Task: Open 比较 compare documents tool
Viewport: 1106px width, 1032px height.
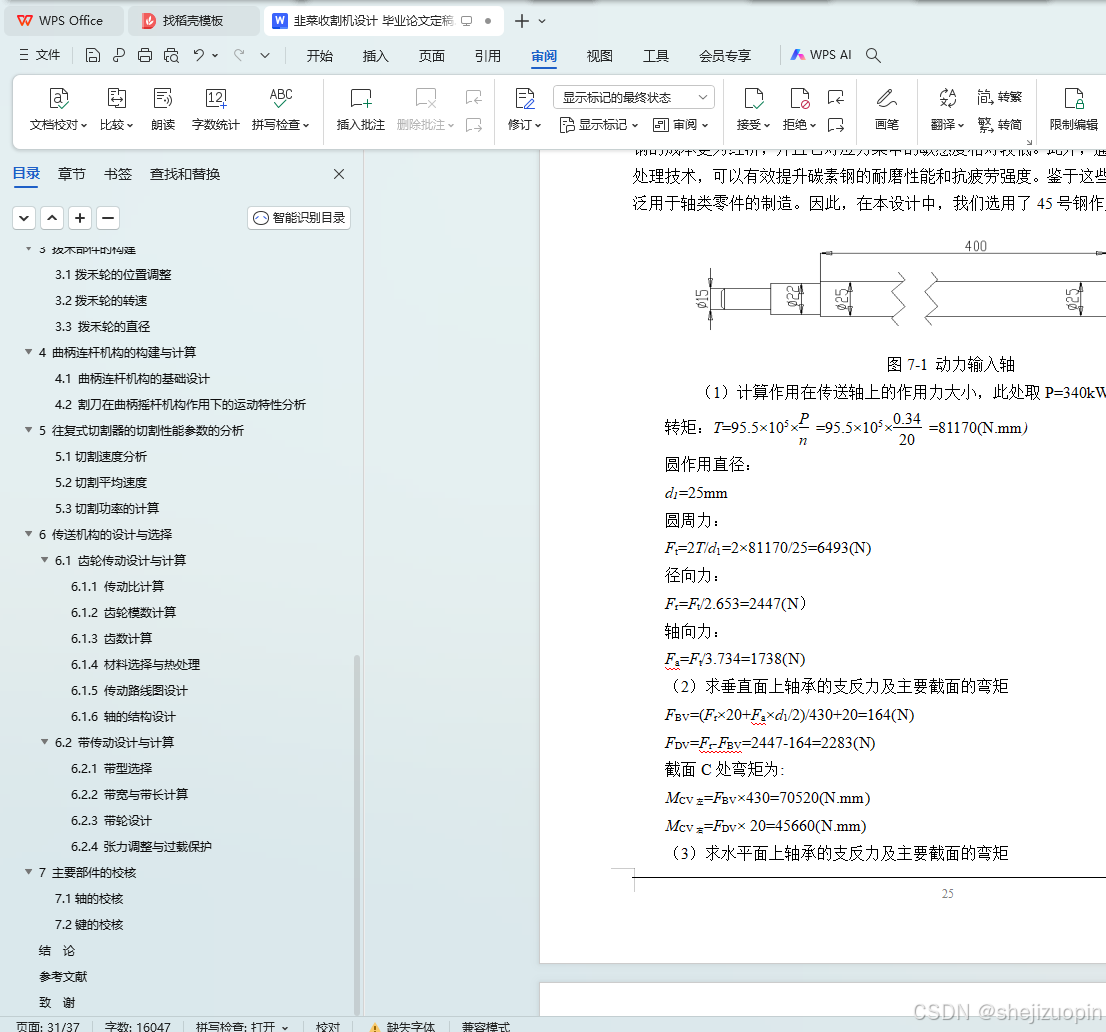Action: click(x=116, y=109)
